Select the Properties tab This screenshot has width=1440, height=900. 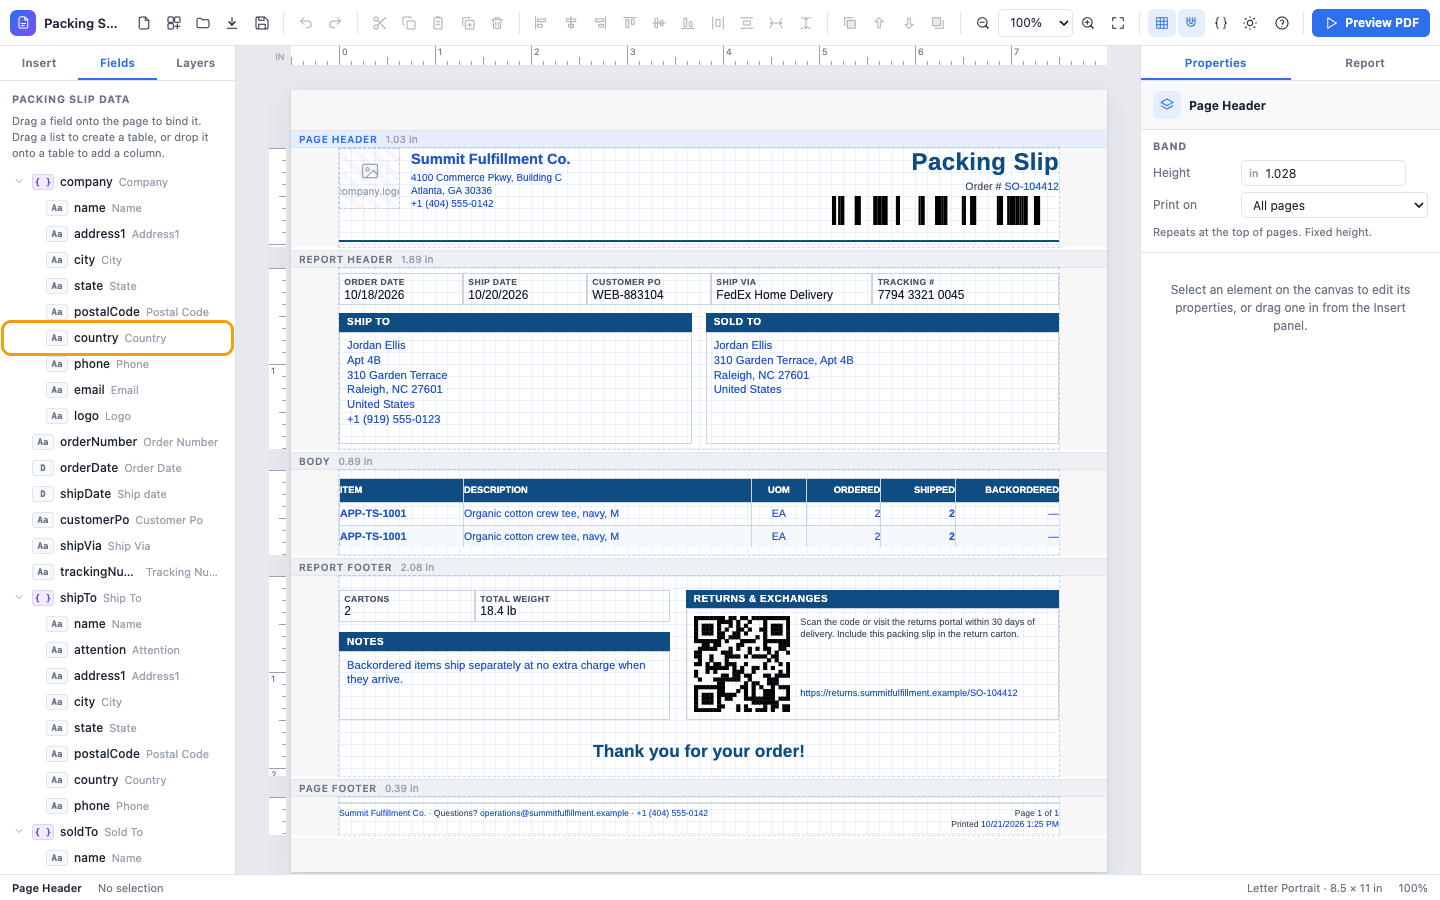pyautogui.click(x=1215, y=63)
